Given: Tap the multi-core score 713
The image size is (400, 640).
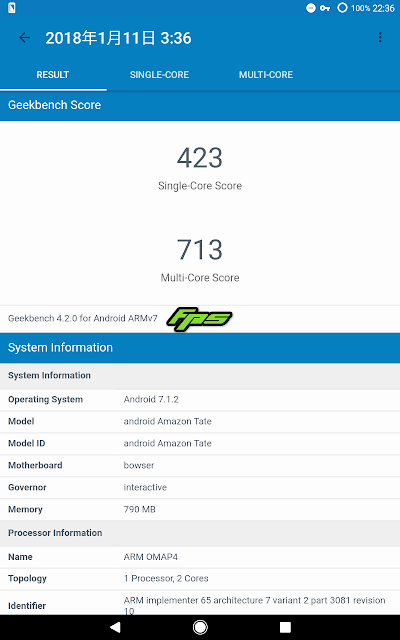Looking at the screenshot, I should (200, 249).
